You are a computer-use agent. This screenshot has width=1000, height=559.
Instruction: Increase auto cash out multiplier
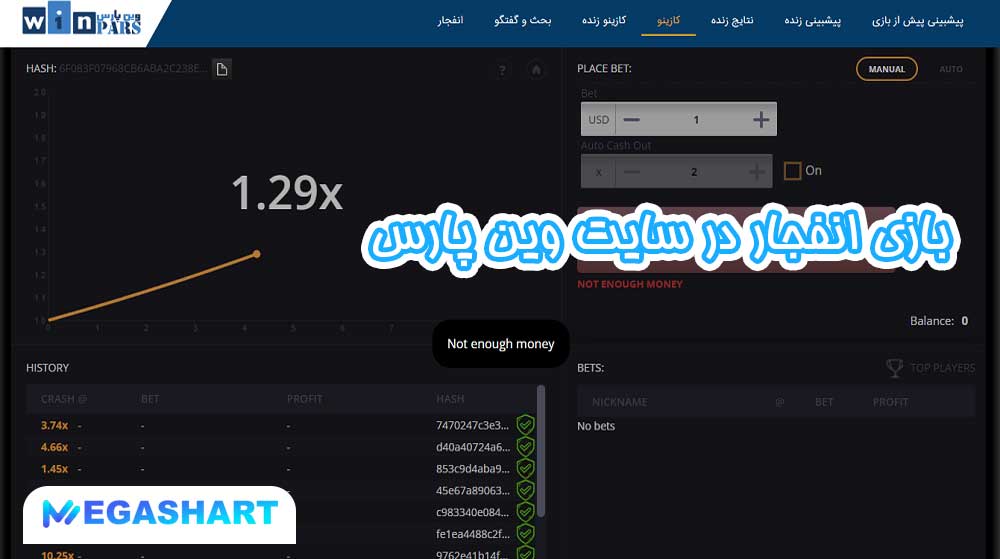(x=756, y=171)
